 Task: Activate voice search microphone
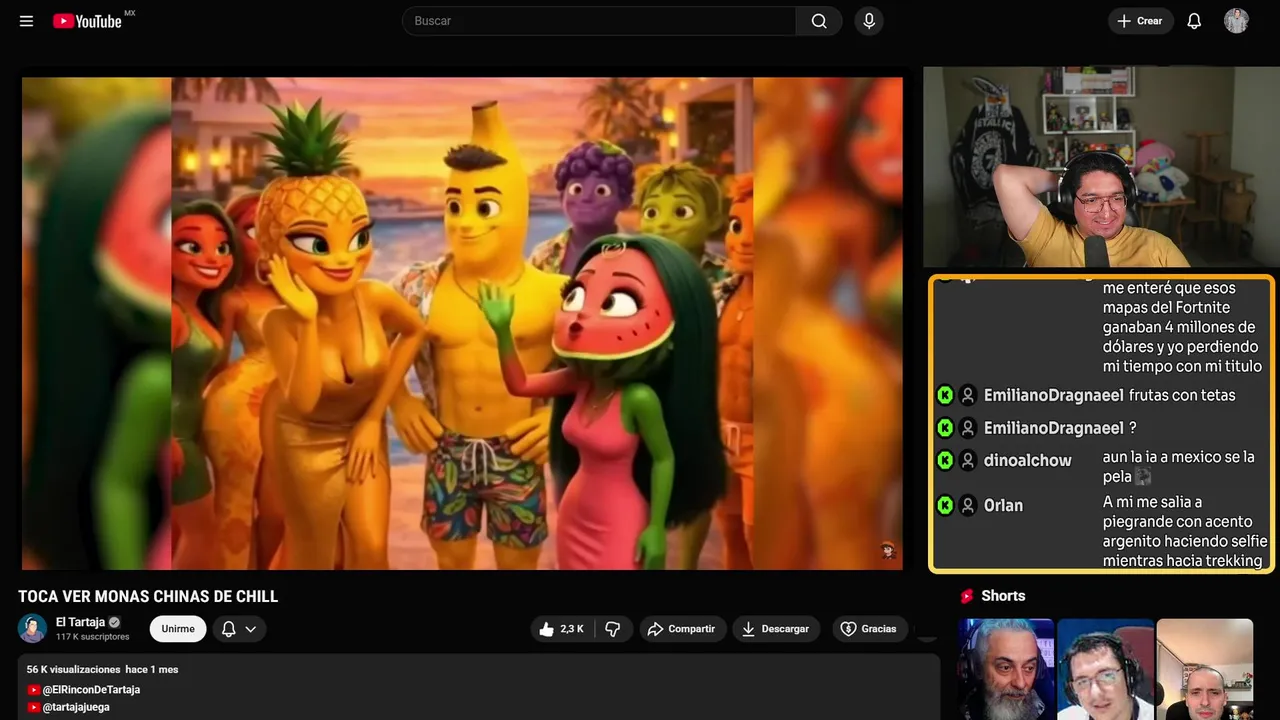(x=869, y=21)
